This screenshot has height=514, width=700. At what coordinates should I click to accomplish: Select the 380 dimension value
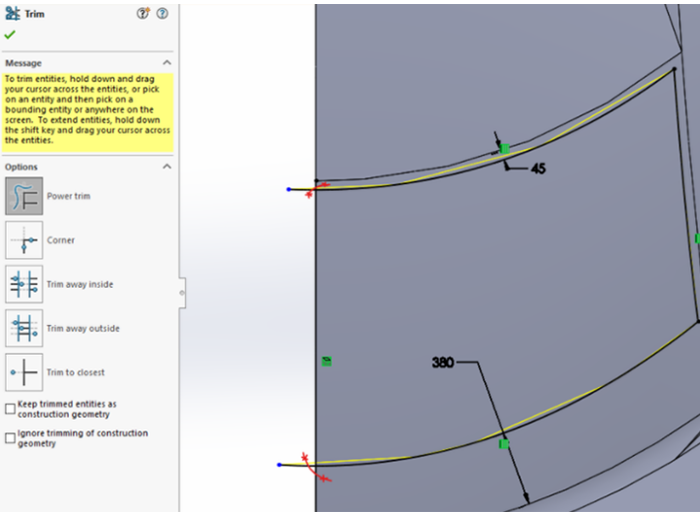(x=443, y=362)
